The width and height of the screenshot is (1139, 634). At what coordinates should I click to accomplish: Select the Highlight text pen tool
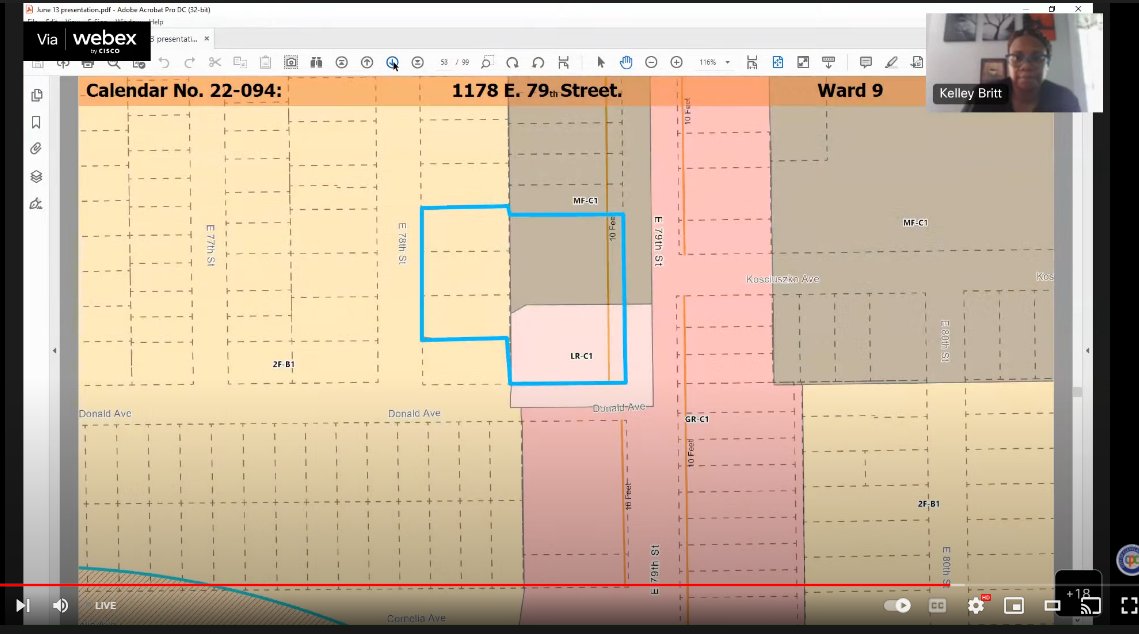tap(891, 62)
